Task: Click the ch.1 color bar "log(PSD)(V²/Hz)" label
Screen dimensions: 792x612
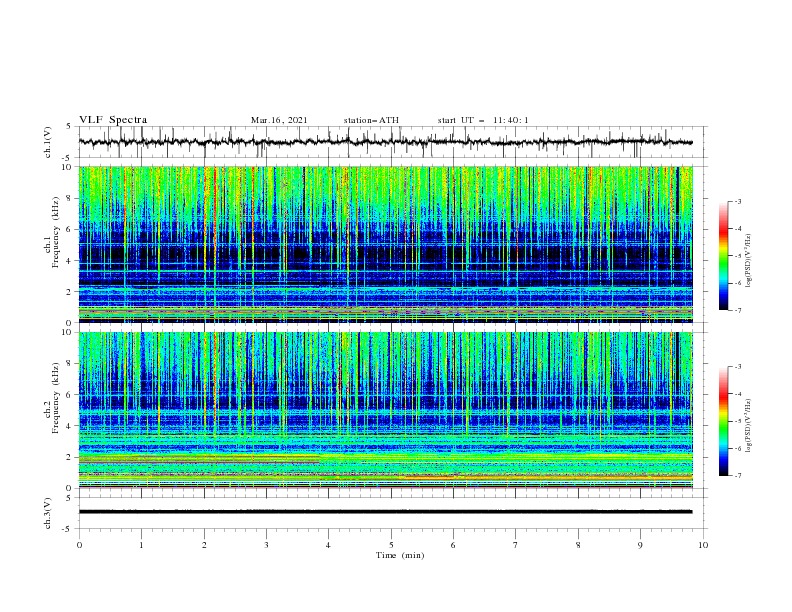Action: tap(748, 261)
